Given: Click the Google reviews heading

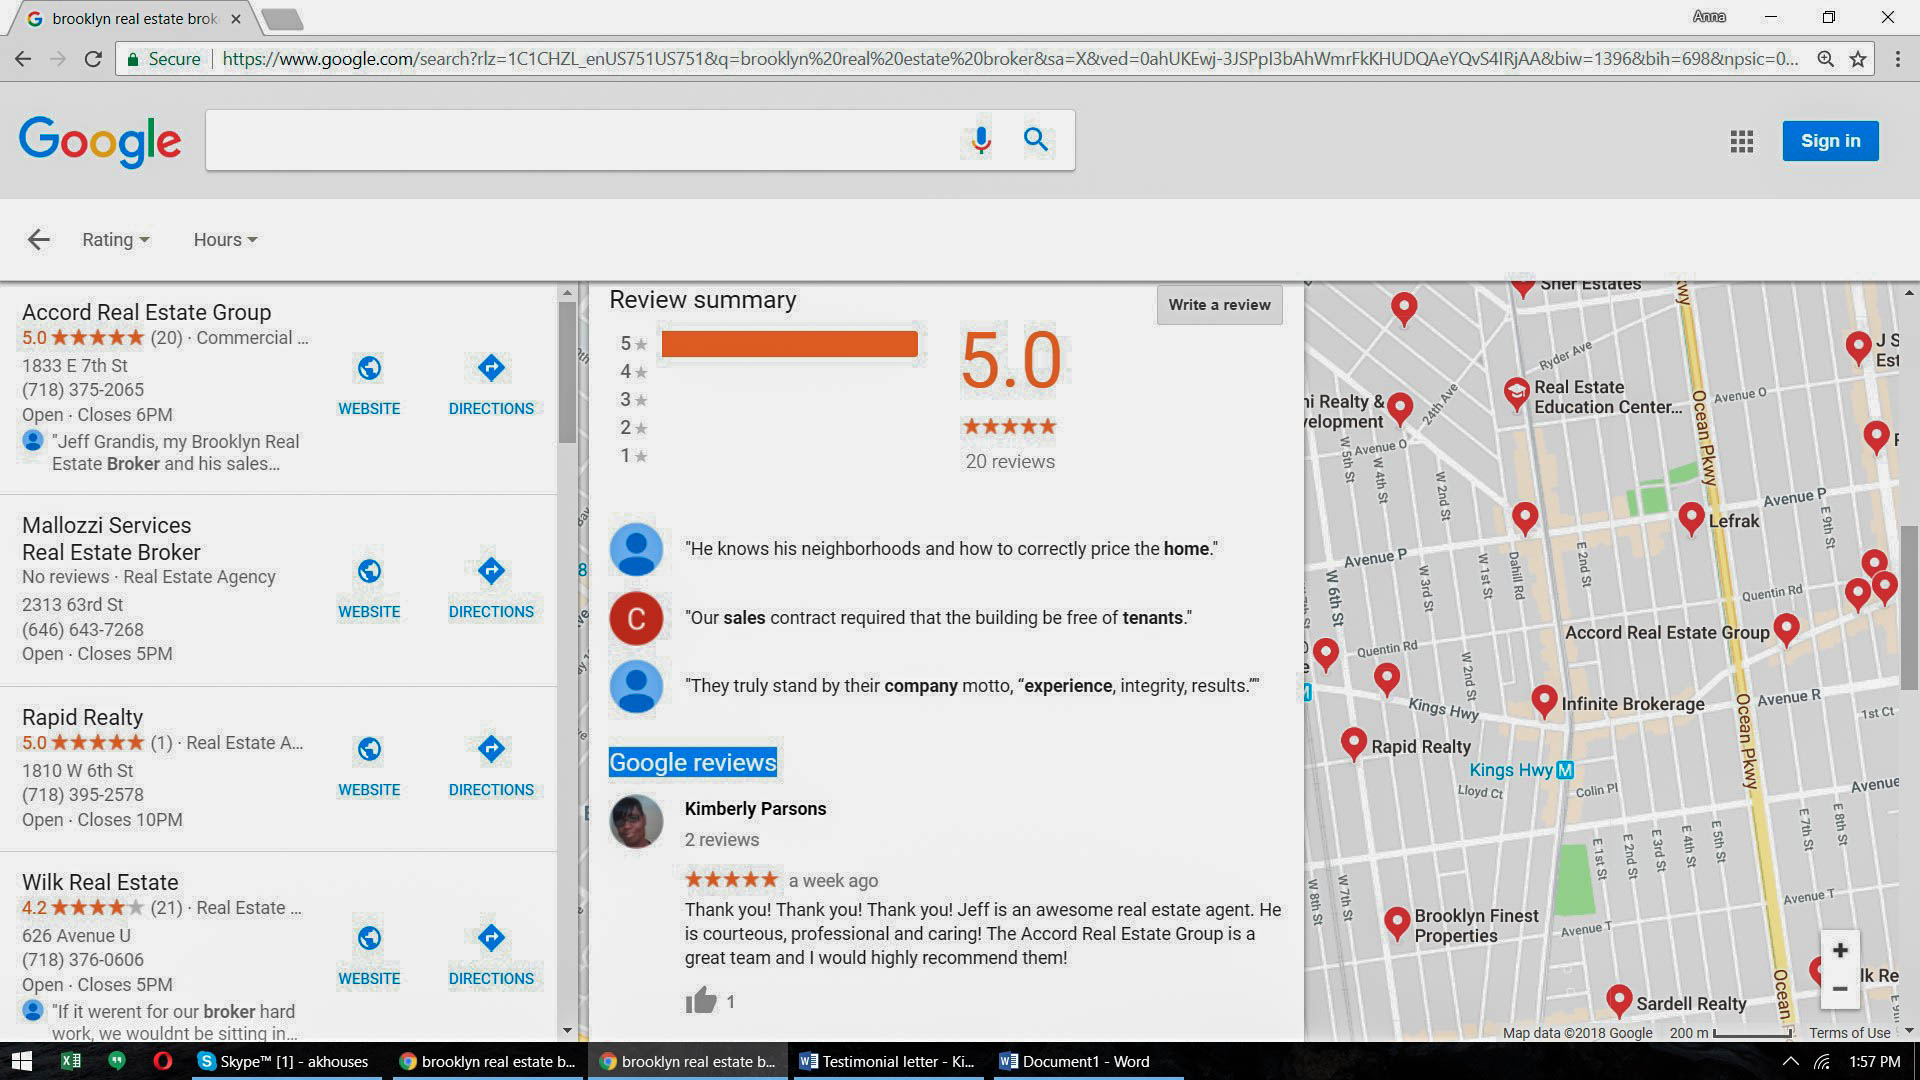Looking at the screenshot, I should click(692, 763).
